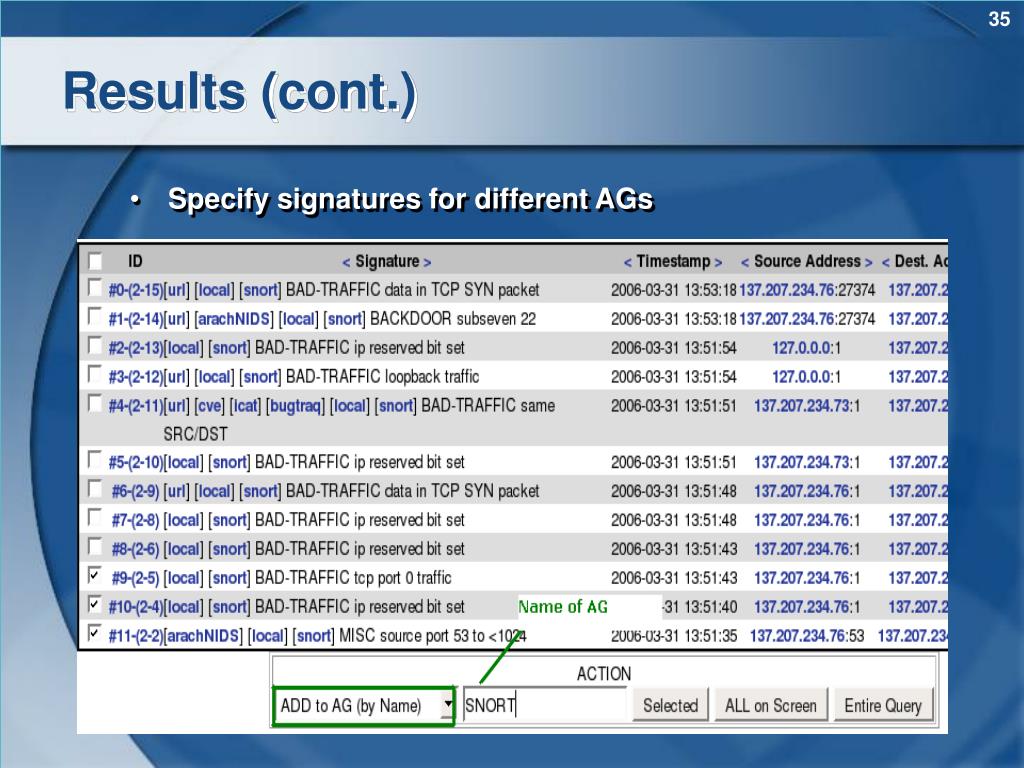Click the Entire Query button
1024x768 pixels.
pos(883,706)
